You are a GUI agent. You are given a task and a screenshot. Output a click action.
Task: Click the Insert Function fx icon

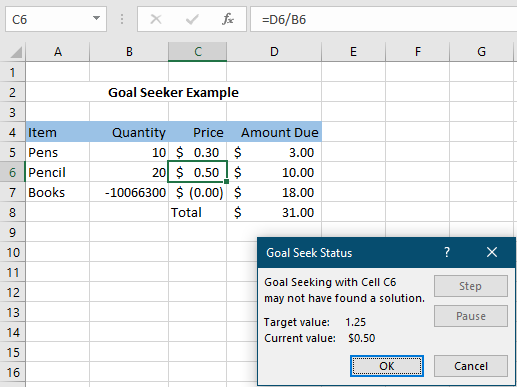228,19
